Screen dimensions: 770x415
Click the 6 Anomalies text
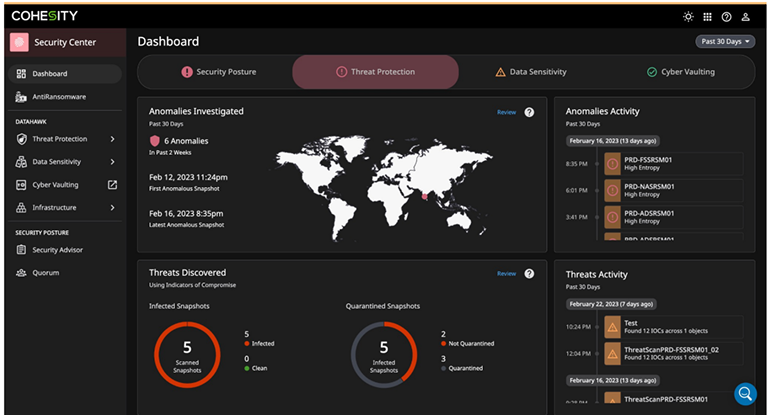186,141
